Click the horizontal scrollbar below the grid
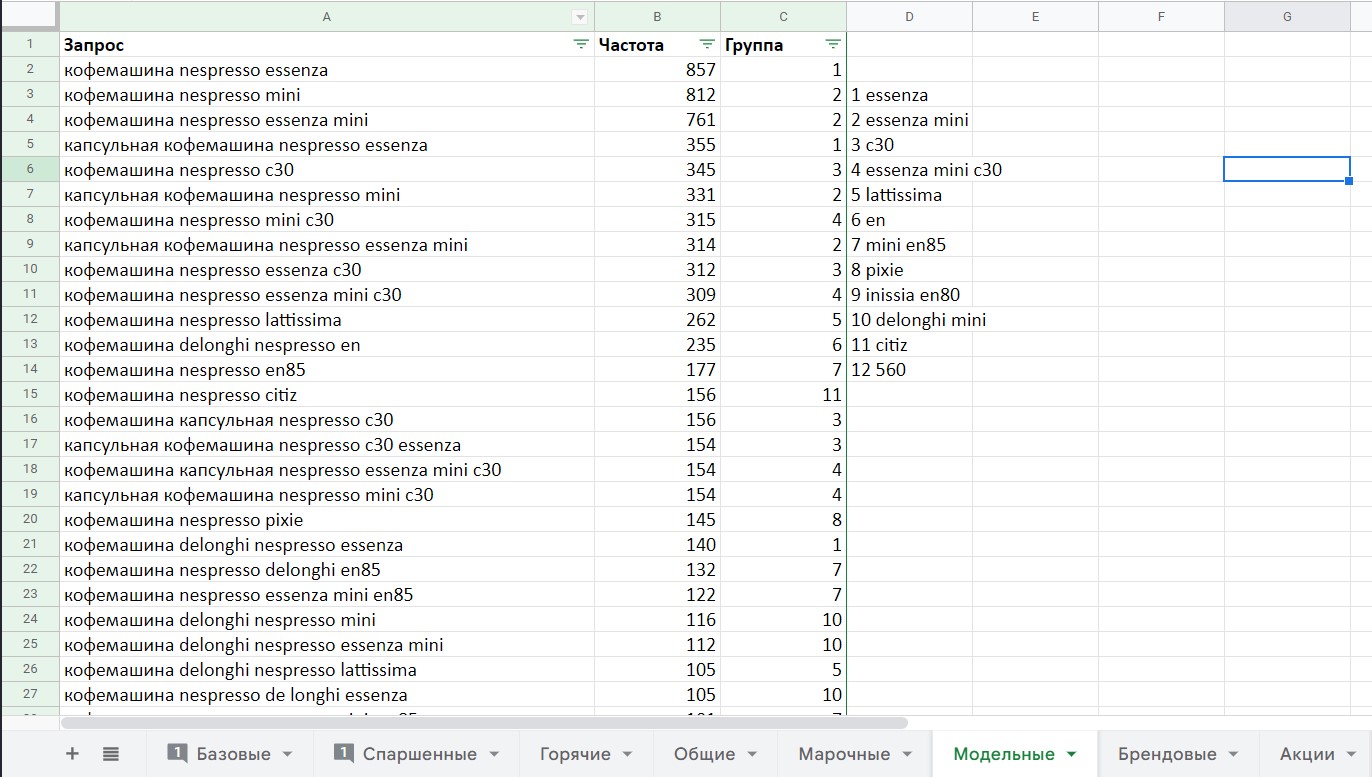 [x=484, y=722]
